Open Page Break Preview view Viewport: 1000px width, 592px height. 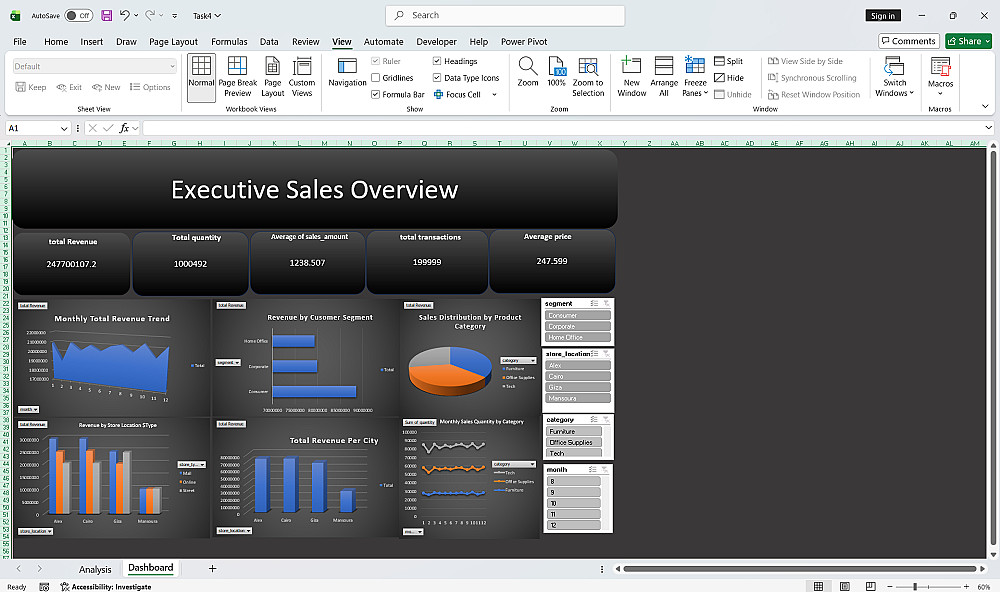click(237, 77)
